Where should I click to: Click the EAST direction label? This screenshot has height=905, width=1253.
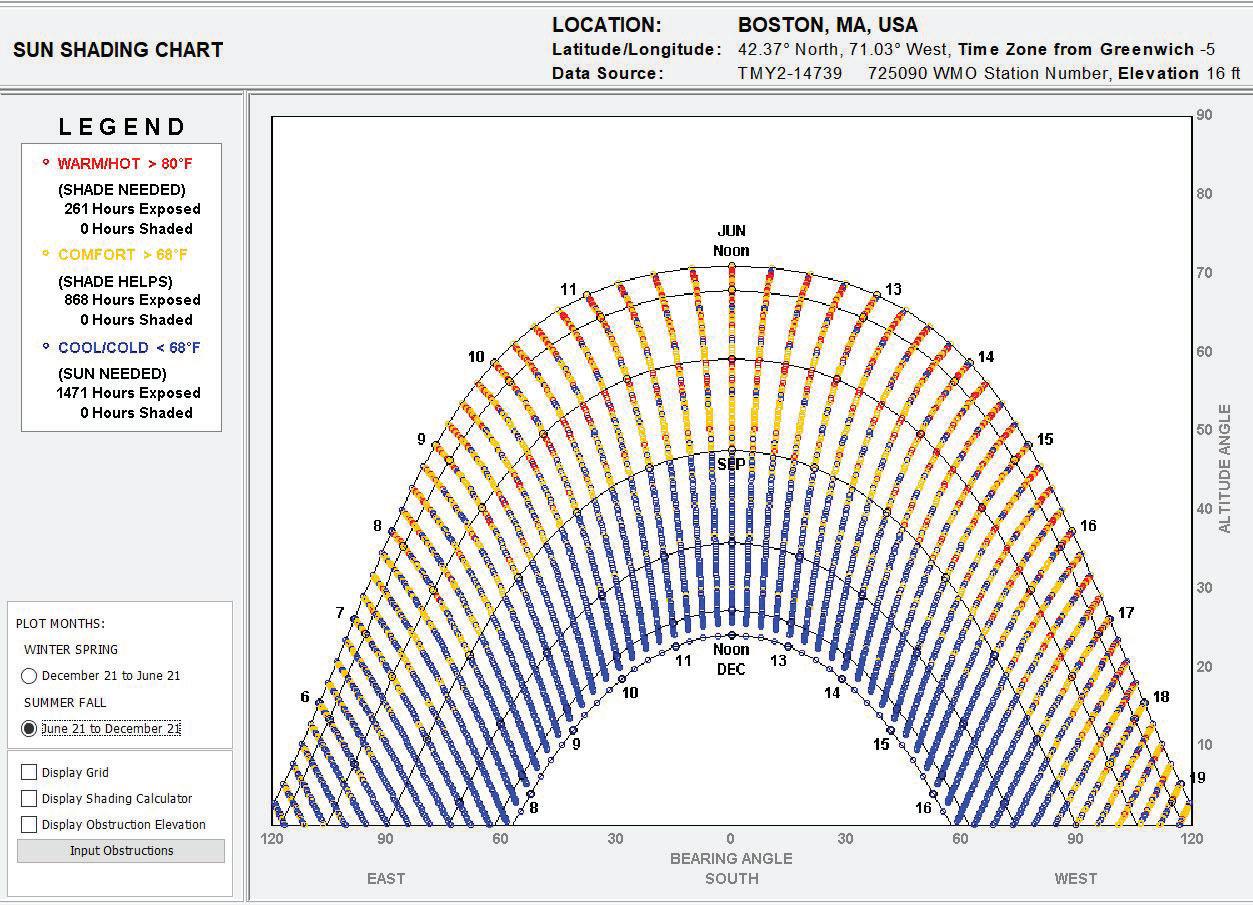click(386, 879)
